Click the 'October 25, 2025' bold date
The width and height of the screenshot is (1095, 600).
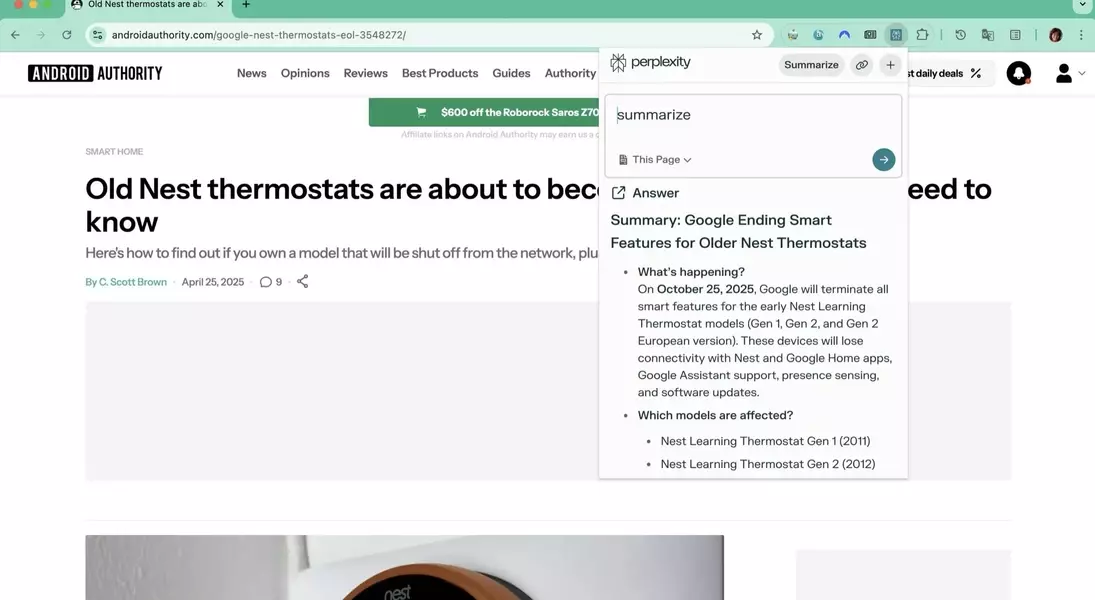point(705,289)
